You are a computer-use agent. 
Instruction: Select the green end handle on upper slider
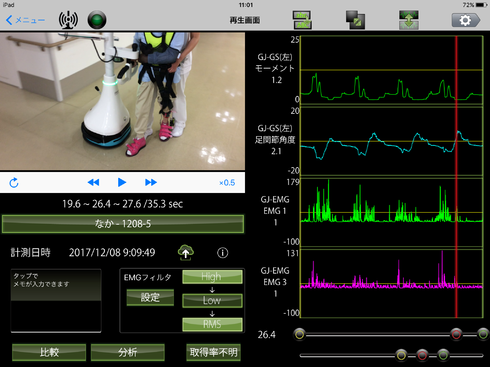(x=483, y=334)
